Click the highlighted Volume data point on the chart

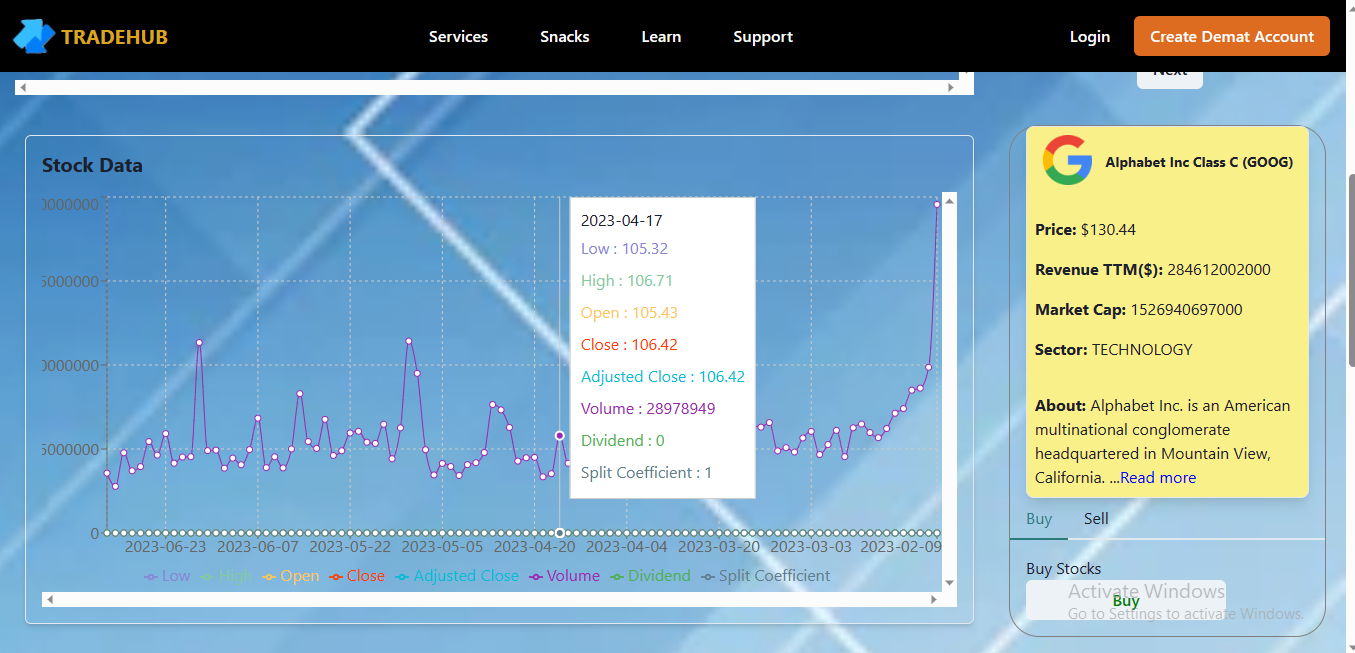(559, 436)
